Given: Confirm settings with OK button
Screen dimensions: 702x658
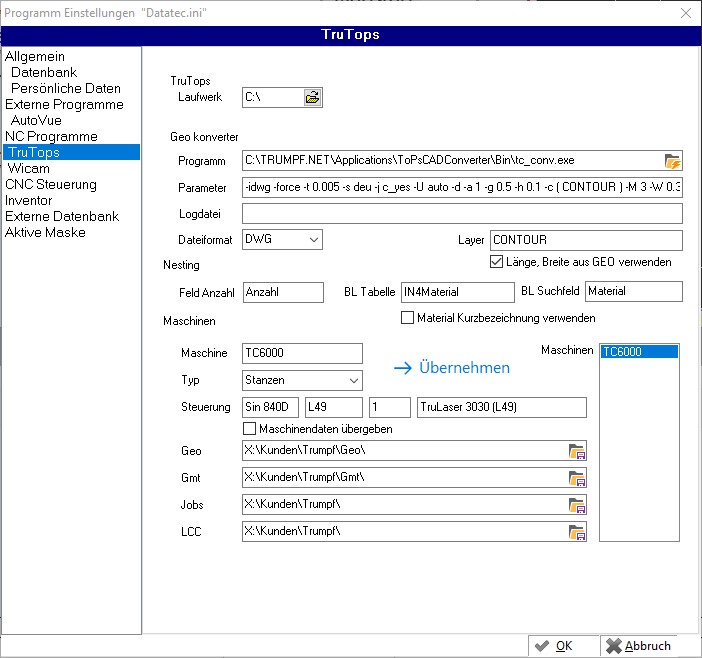Looking at the screenshot, I should (563, 646).
